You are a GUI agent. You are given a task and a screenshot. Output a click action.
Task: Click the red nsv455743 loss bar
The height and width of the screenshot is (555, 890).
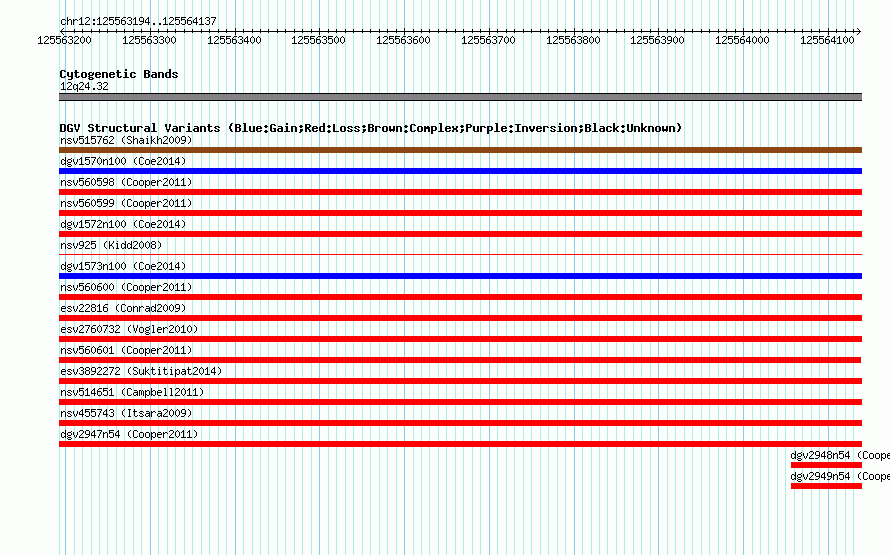460,423
